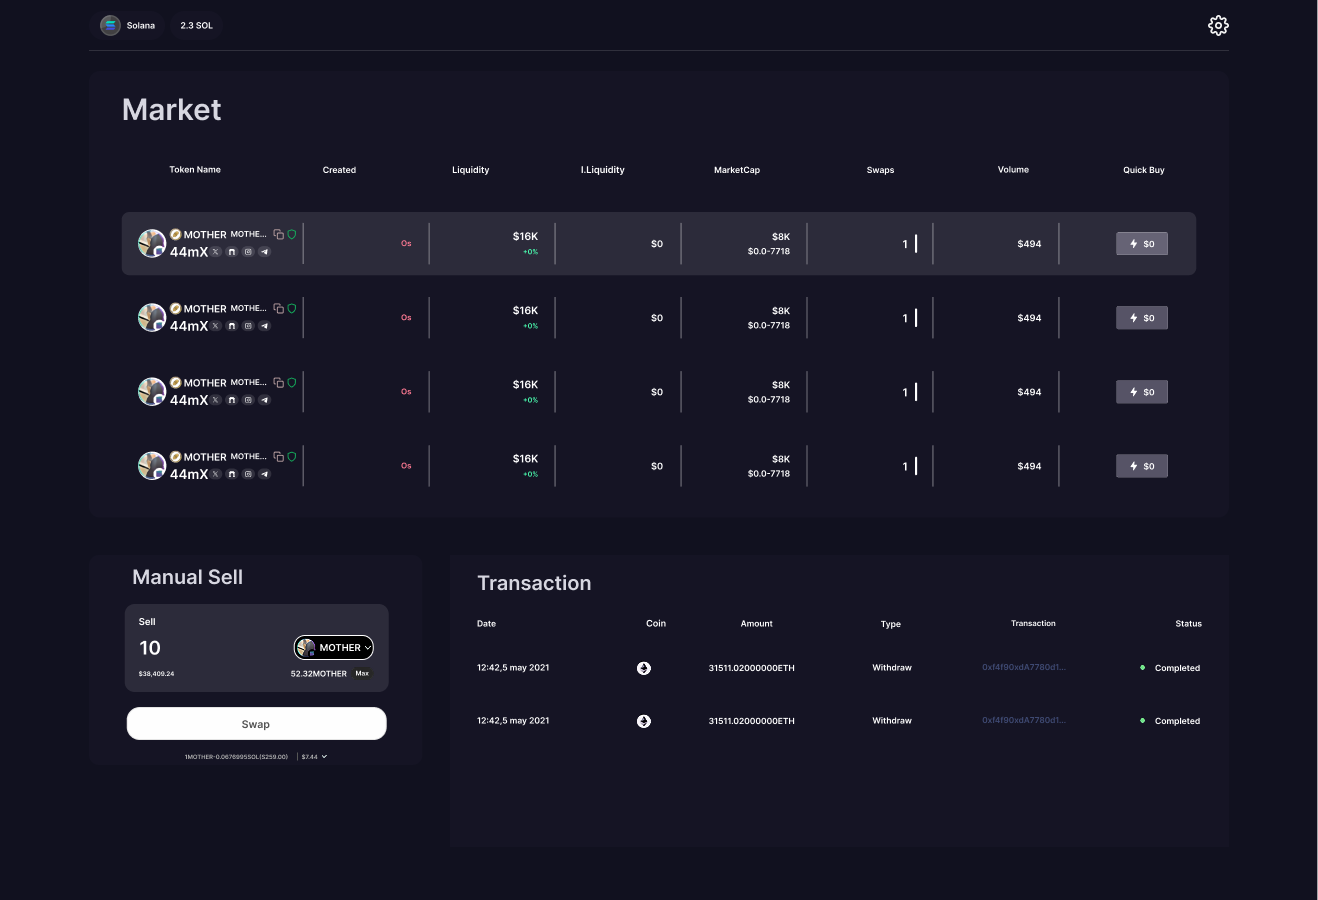Copy address in third market row
This screenshot has width=1318, height=900.
click(279, 382)
